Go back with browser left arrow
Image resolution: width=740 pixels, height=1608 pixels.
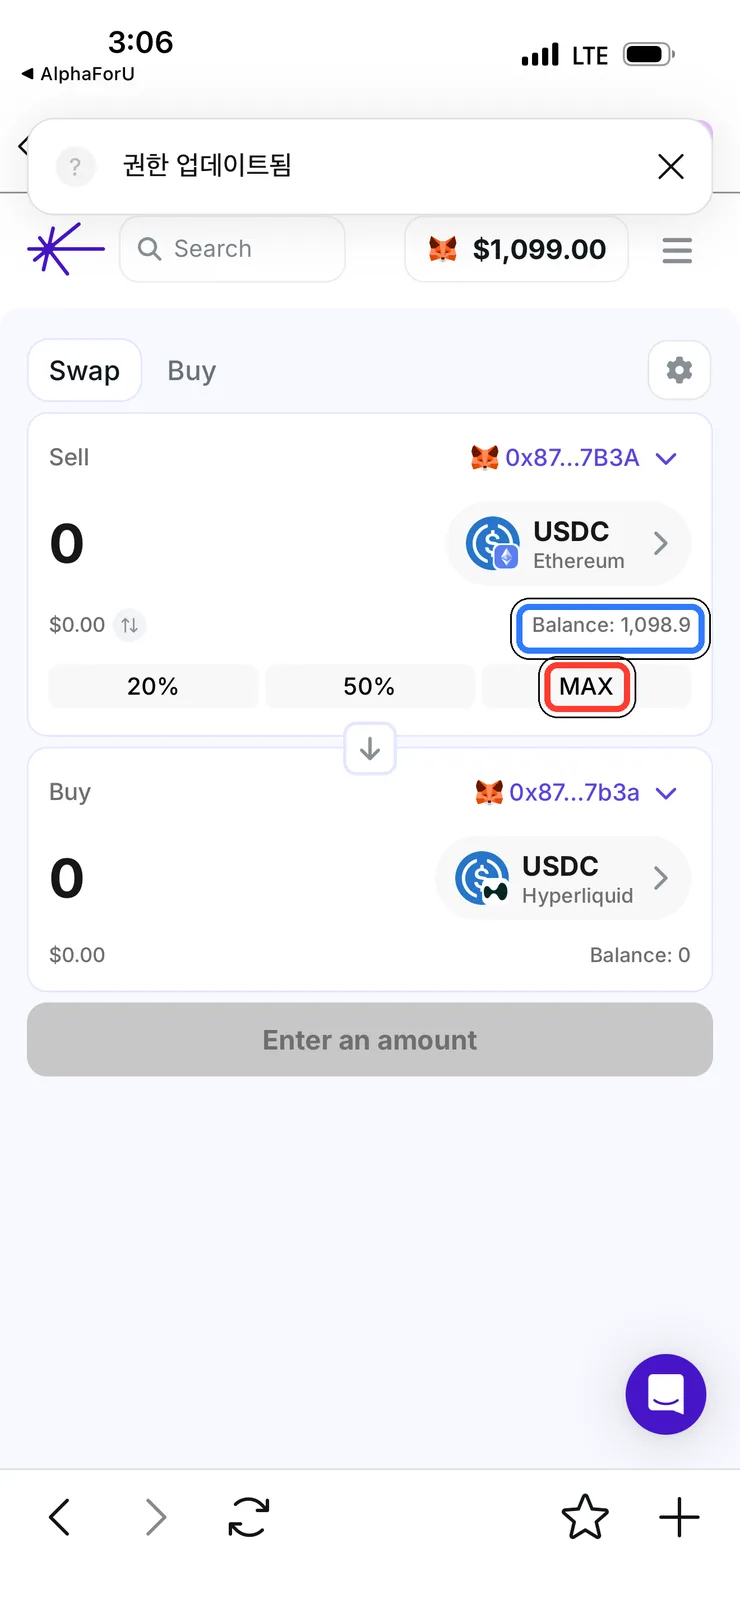pos(60,1517)
